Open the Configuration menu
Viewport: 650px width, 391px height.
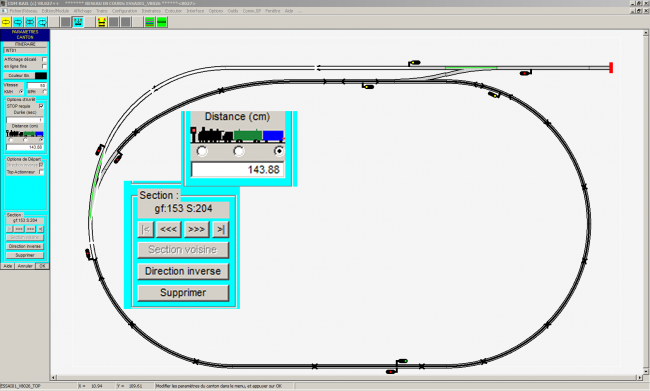[x=124, y=11]
